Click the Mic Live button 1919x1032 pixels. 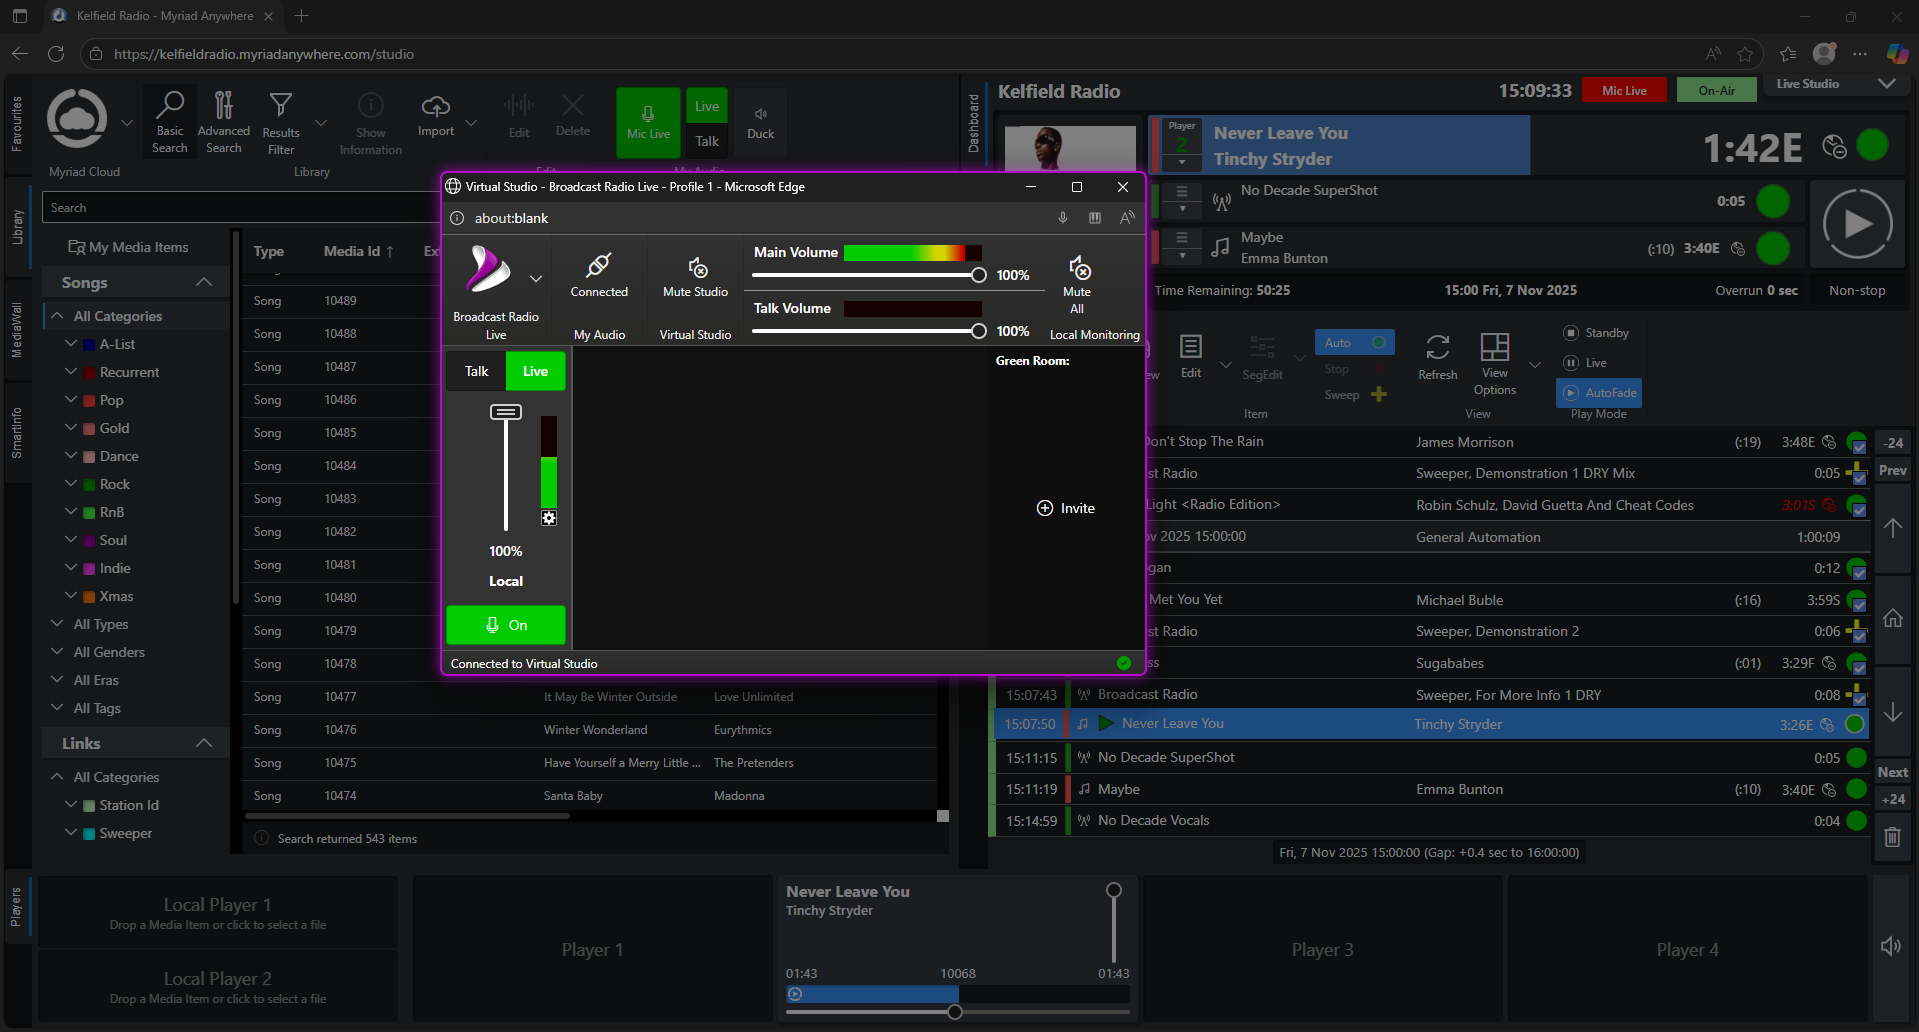[648, 123]
